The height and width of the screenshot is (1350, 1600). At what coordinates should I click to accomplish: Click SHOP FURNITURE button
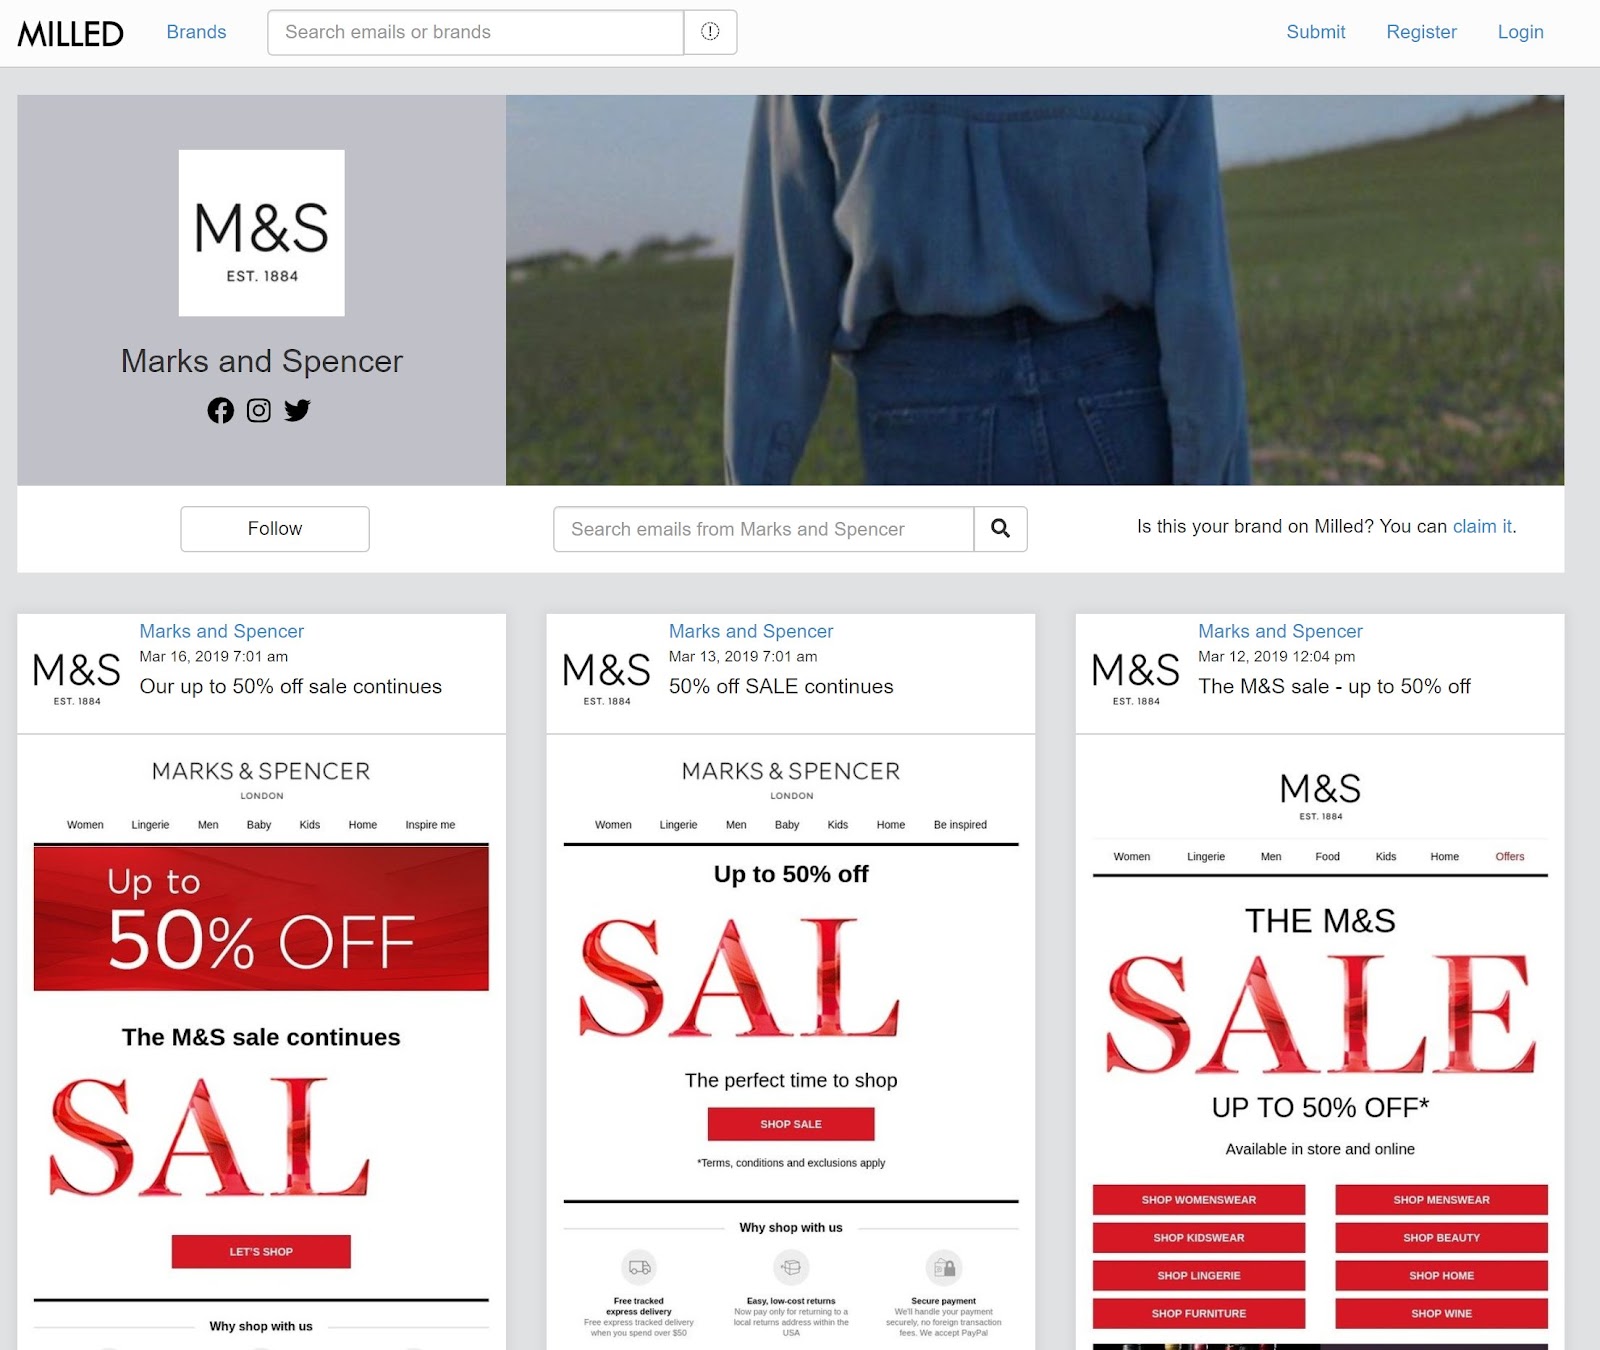(1199, 1313)
